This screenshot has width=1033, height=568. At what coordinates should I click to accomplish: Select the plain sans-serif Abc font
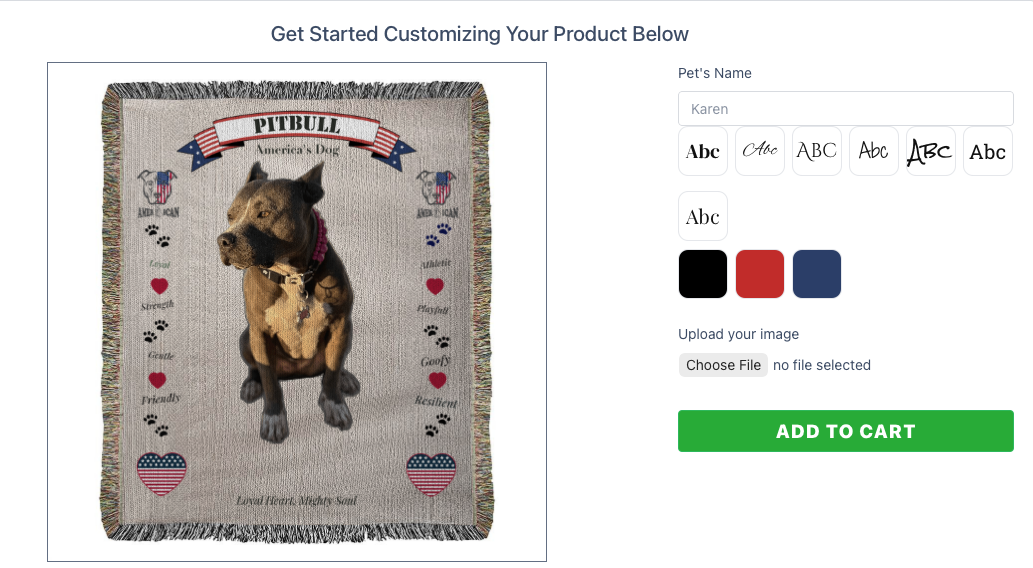pos(988,151)
